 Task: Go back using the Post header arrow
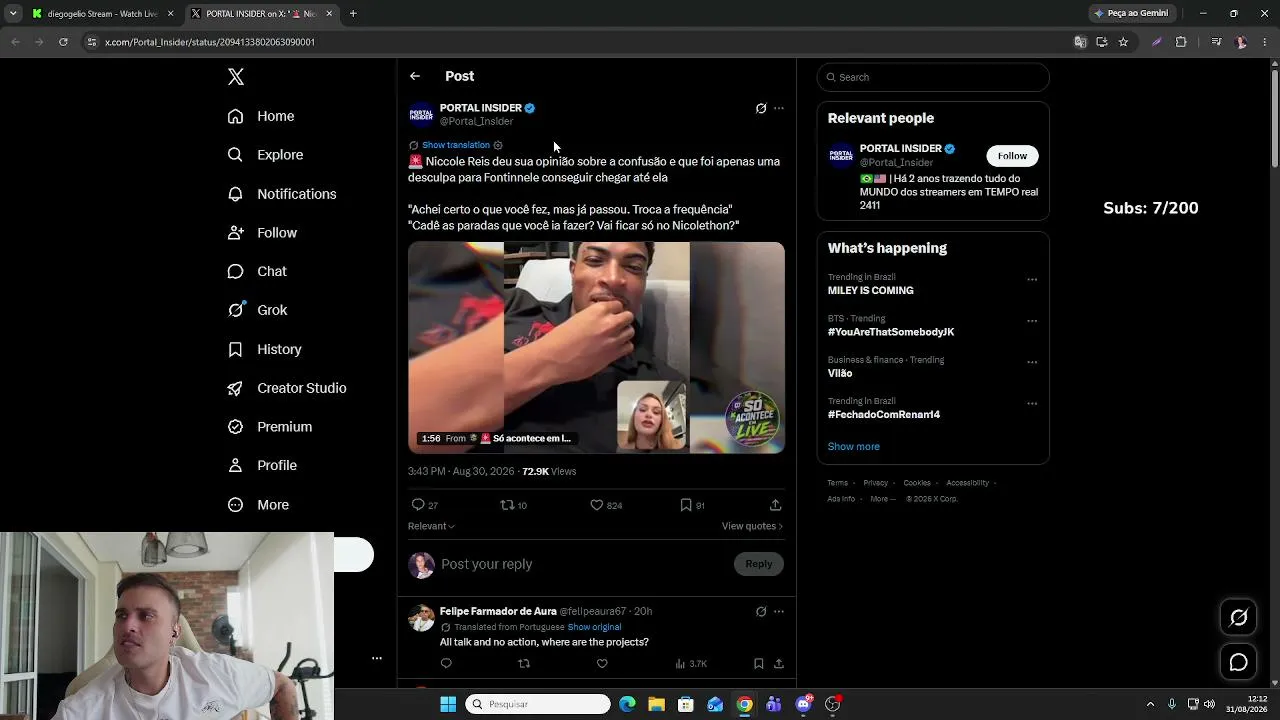[415, 76]
